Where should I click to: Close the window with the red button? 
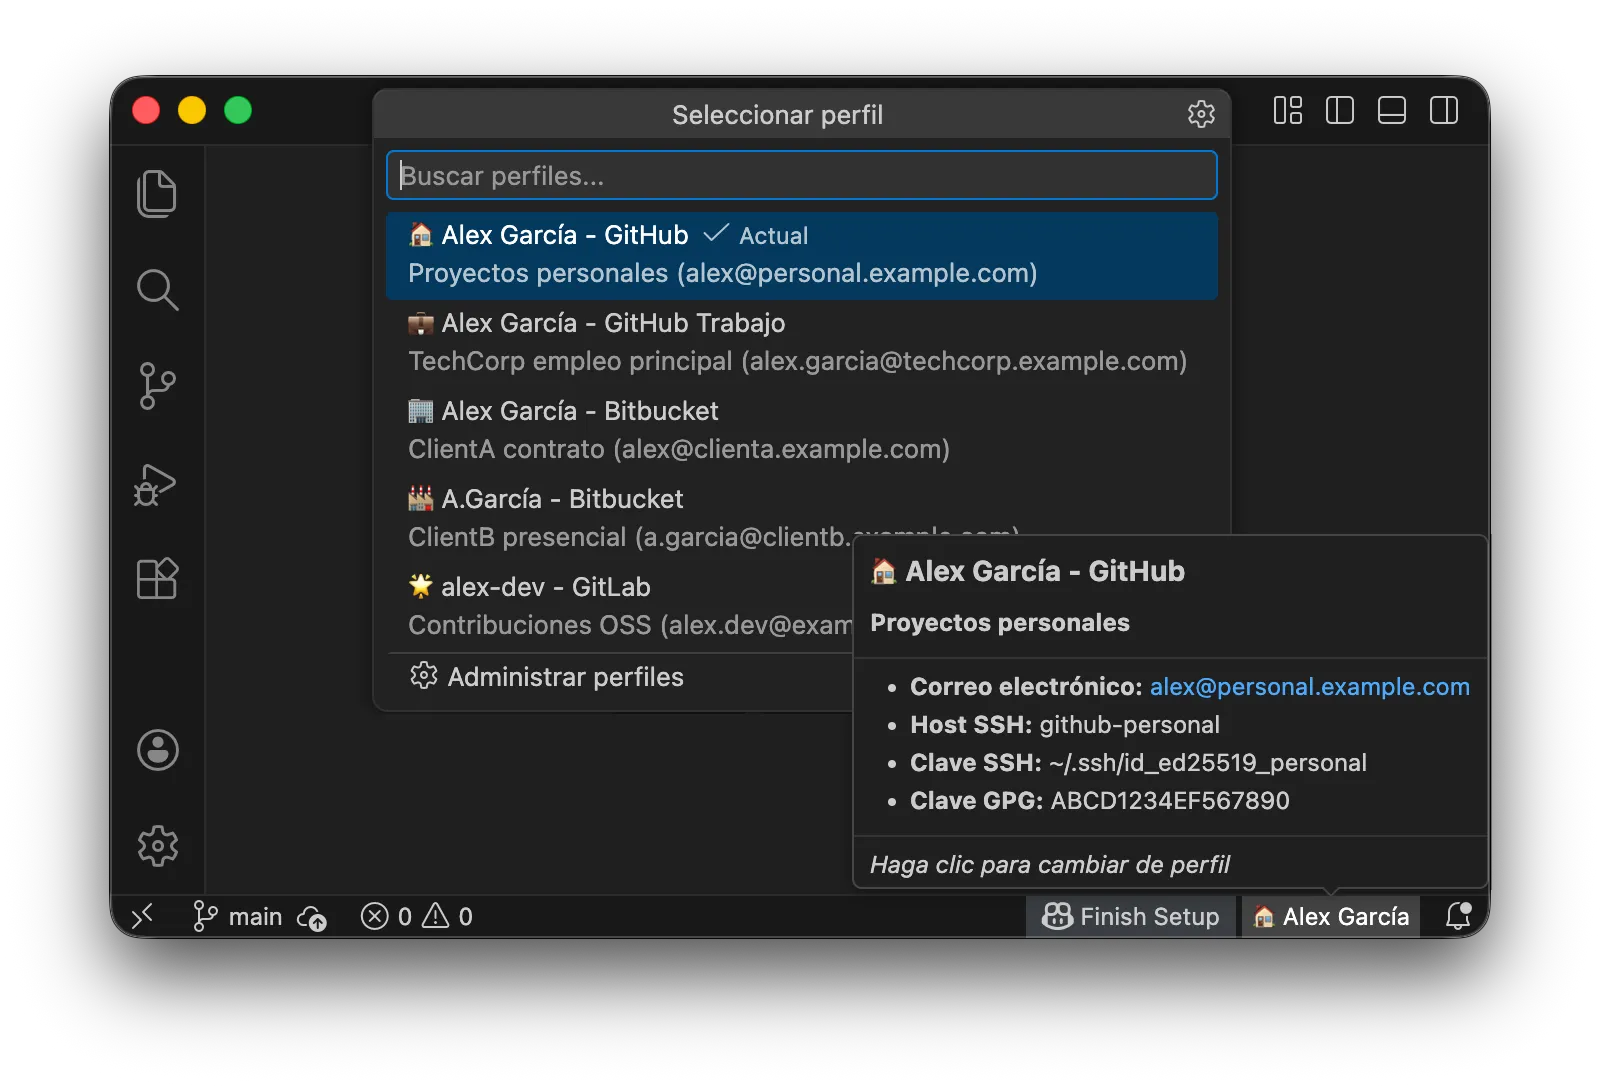click(147, 110)
